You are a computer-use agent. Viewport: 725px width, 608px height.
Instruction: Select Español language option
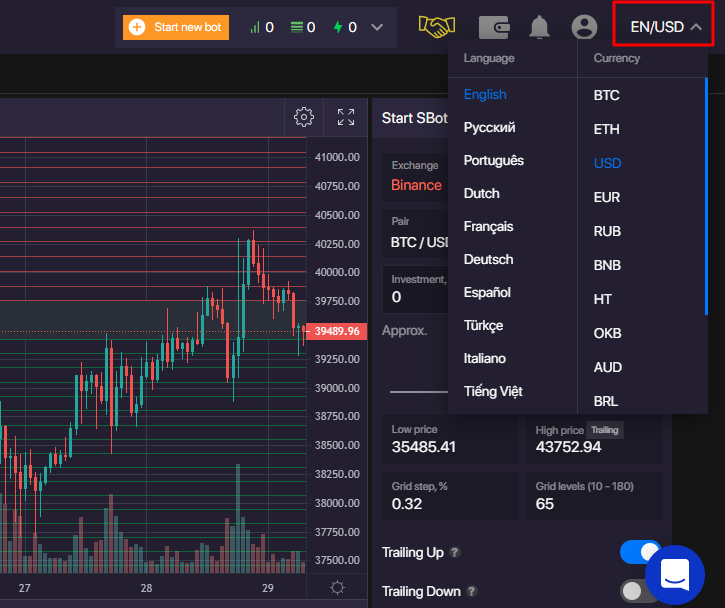[x=487, y=292]
